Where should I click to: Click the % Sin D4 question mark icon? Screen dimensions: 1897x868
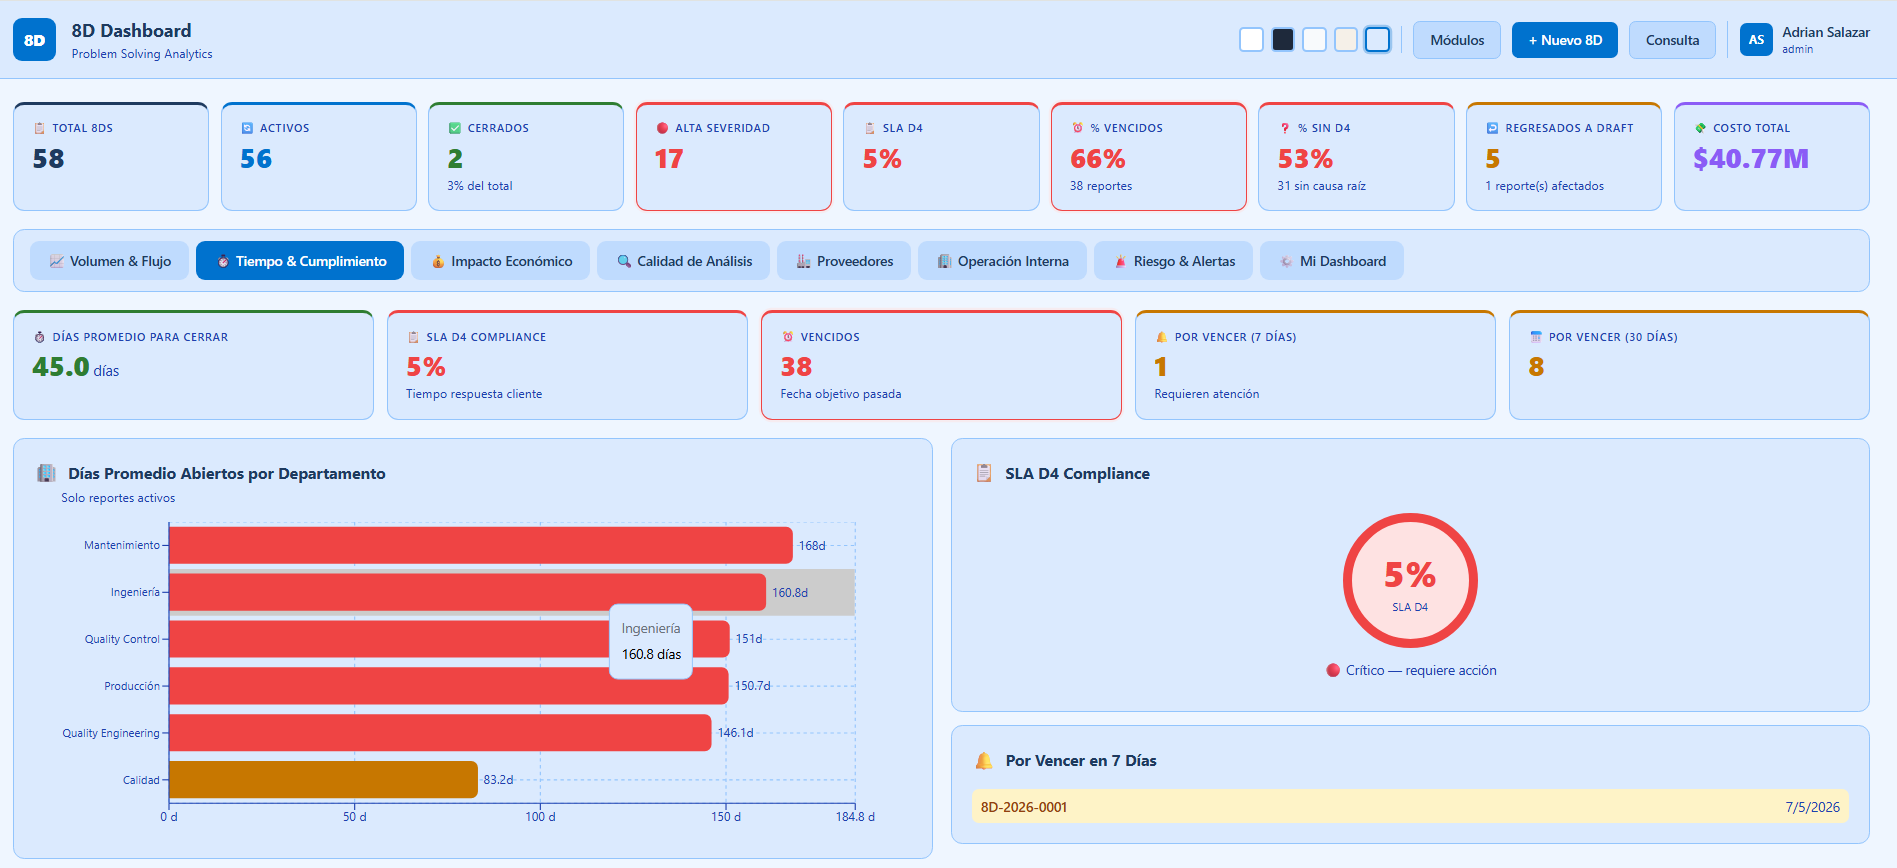click(x=1285, y=128)
